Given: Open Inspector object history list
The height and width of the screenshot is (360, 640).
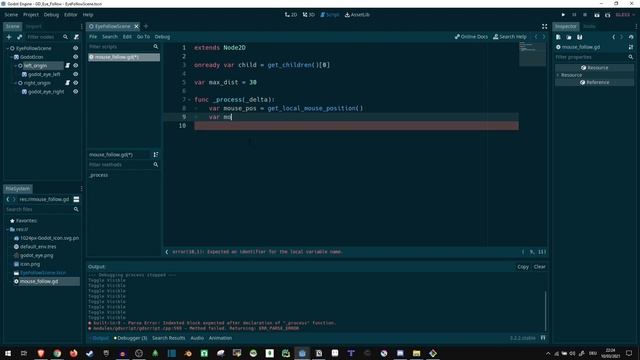Looking at the screenshot, I should click(x=631, y=37).
